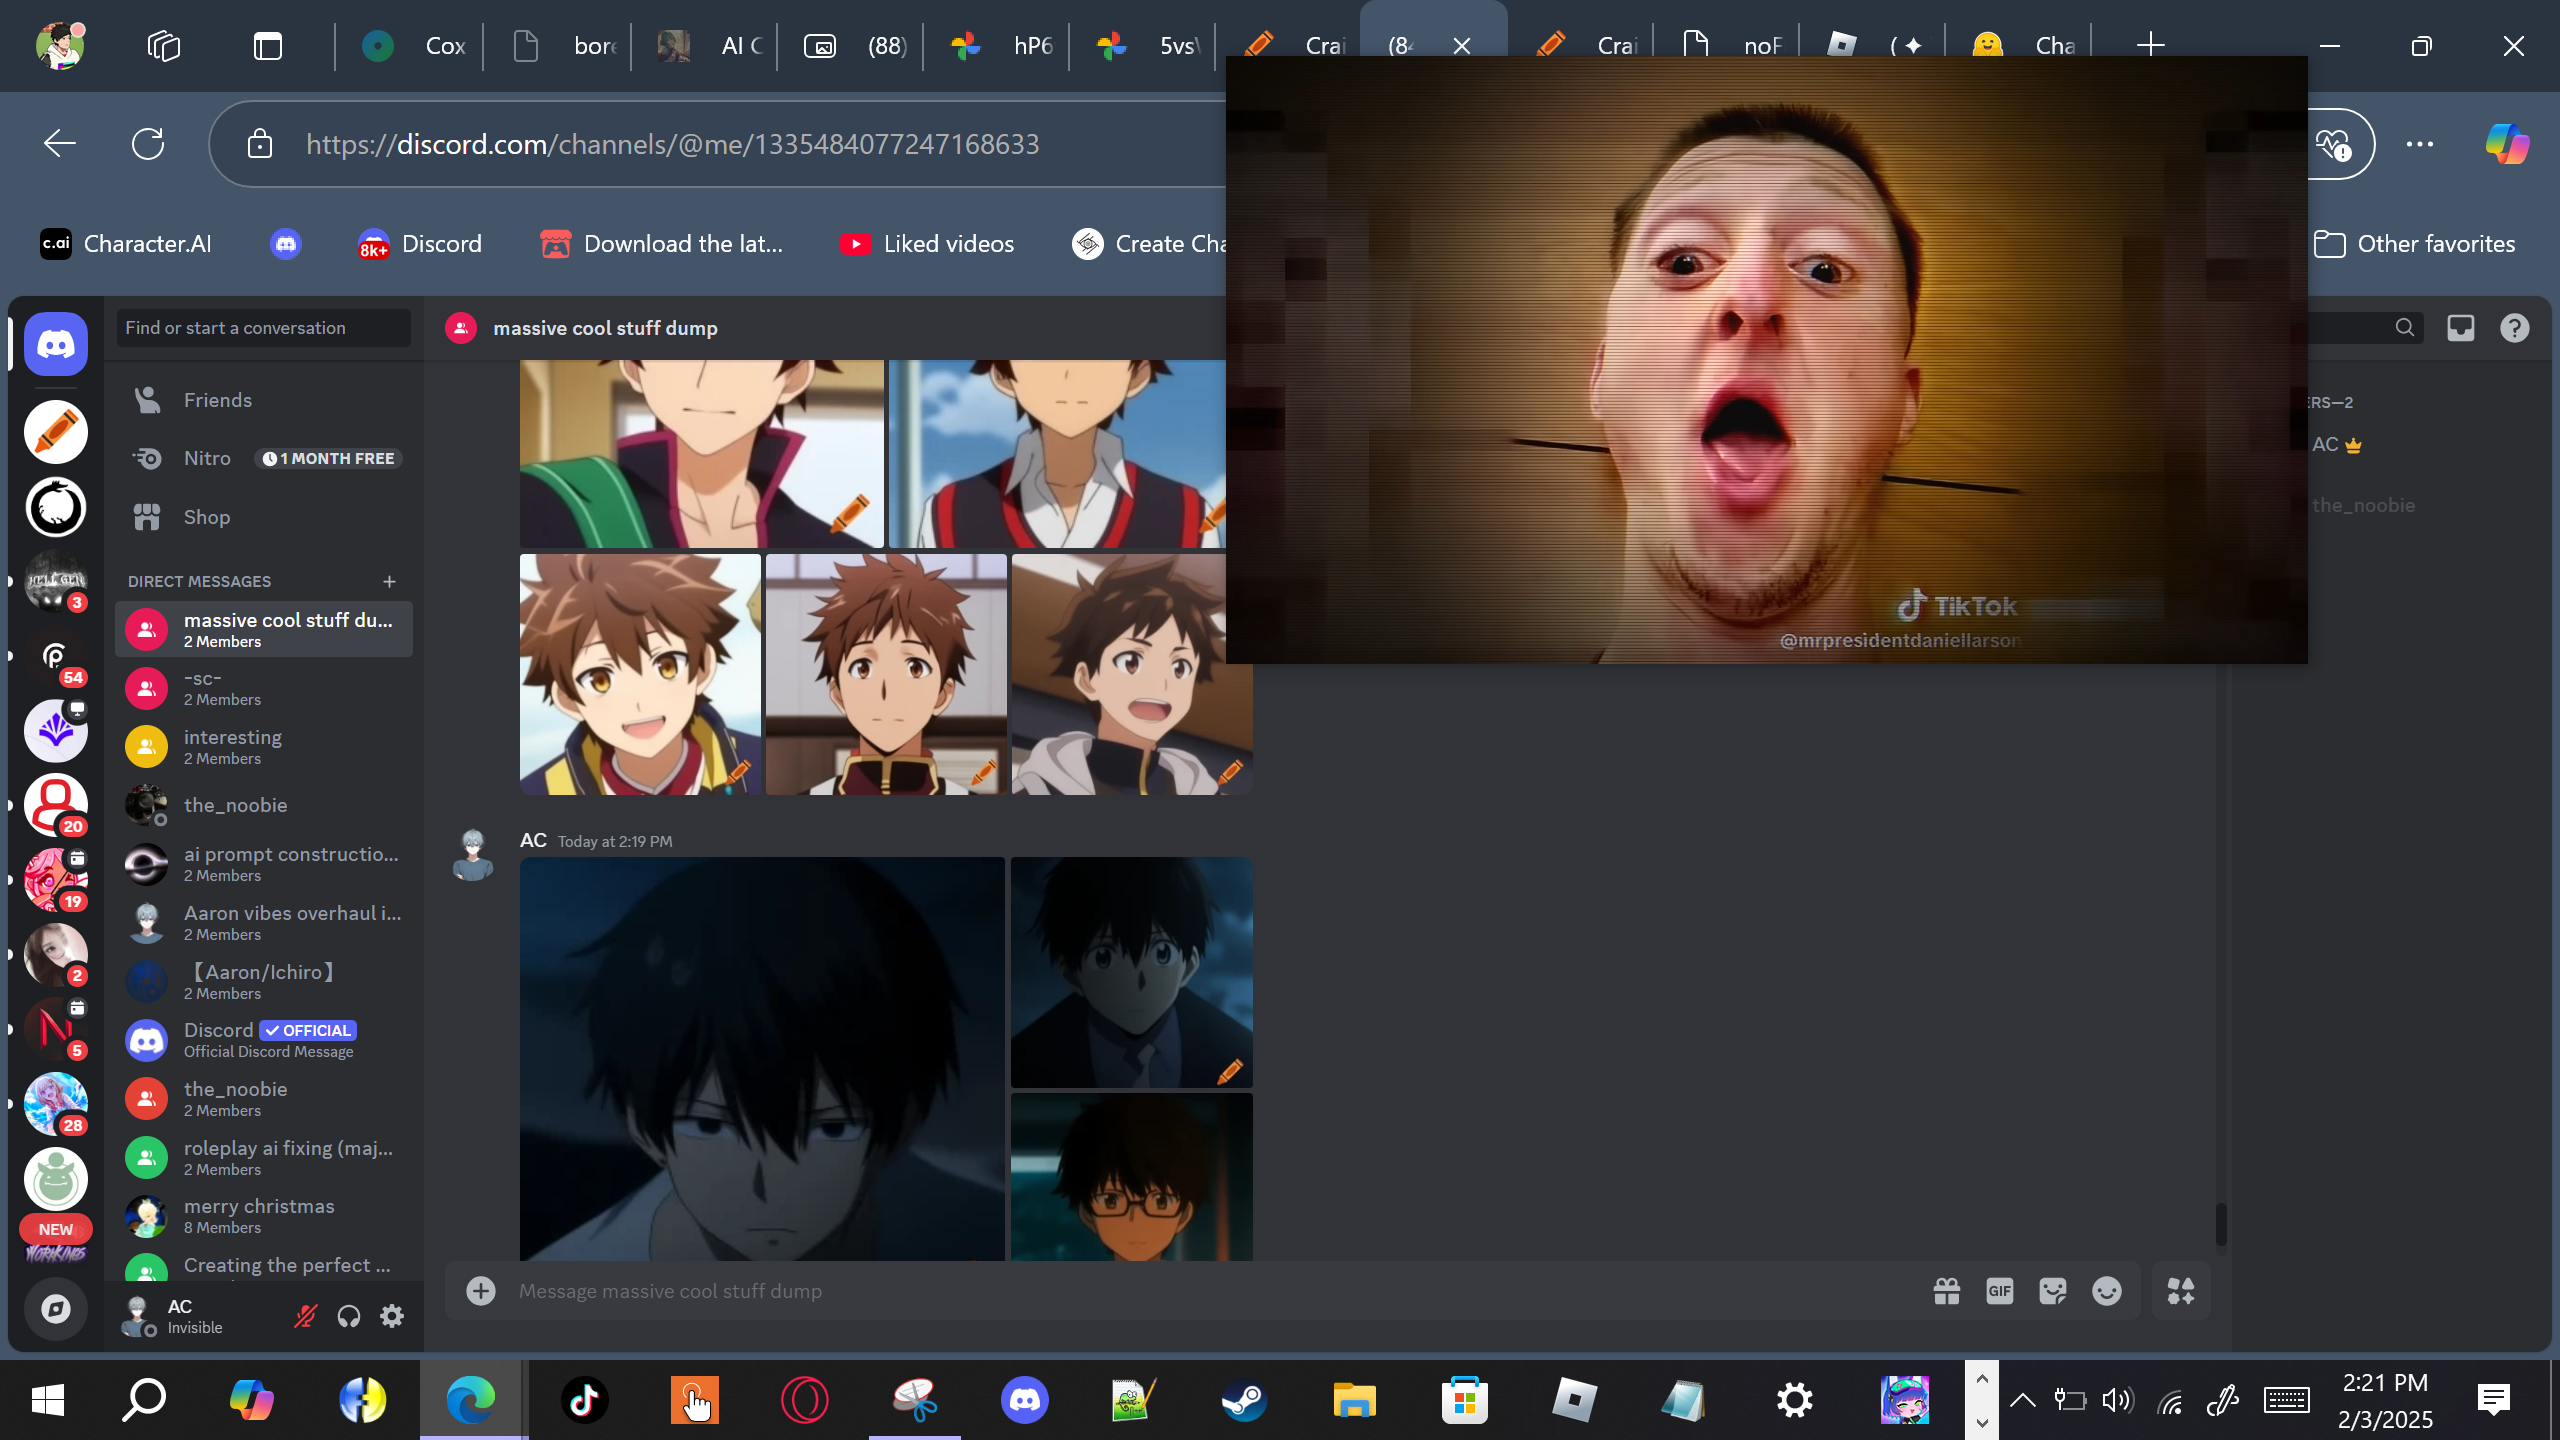2560x1440 pixels.
Task: Open Windows Start menu
Action: pos(47,1400)
